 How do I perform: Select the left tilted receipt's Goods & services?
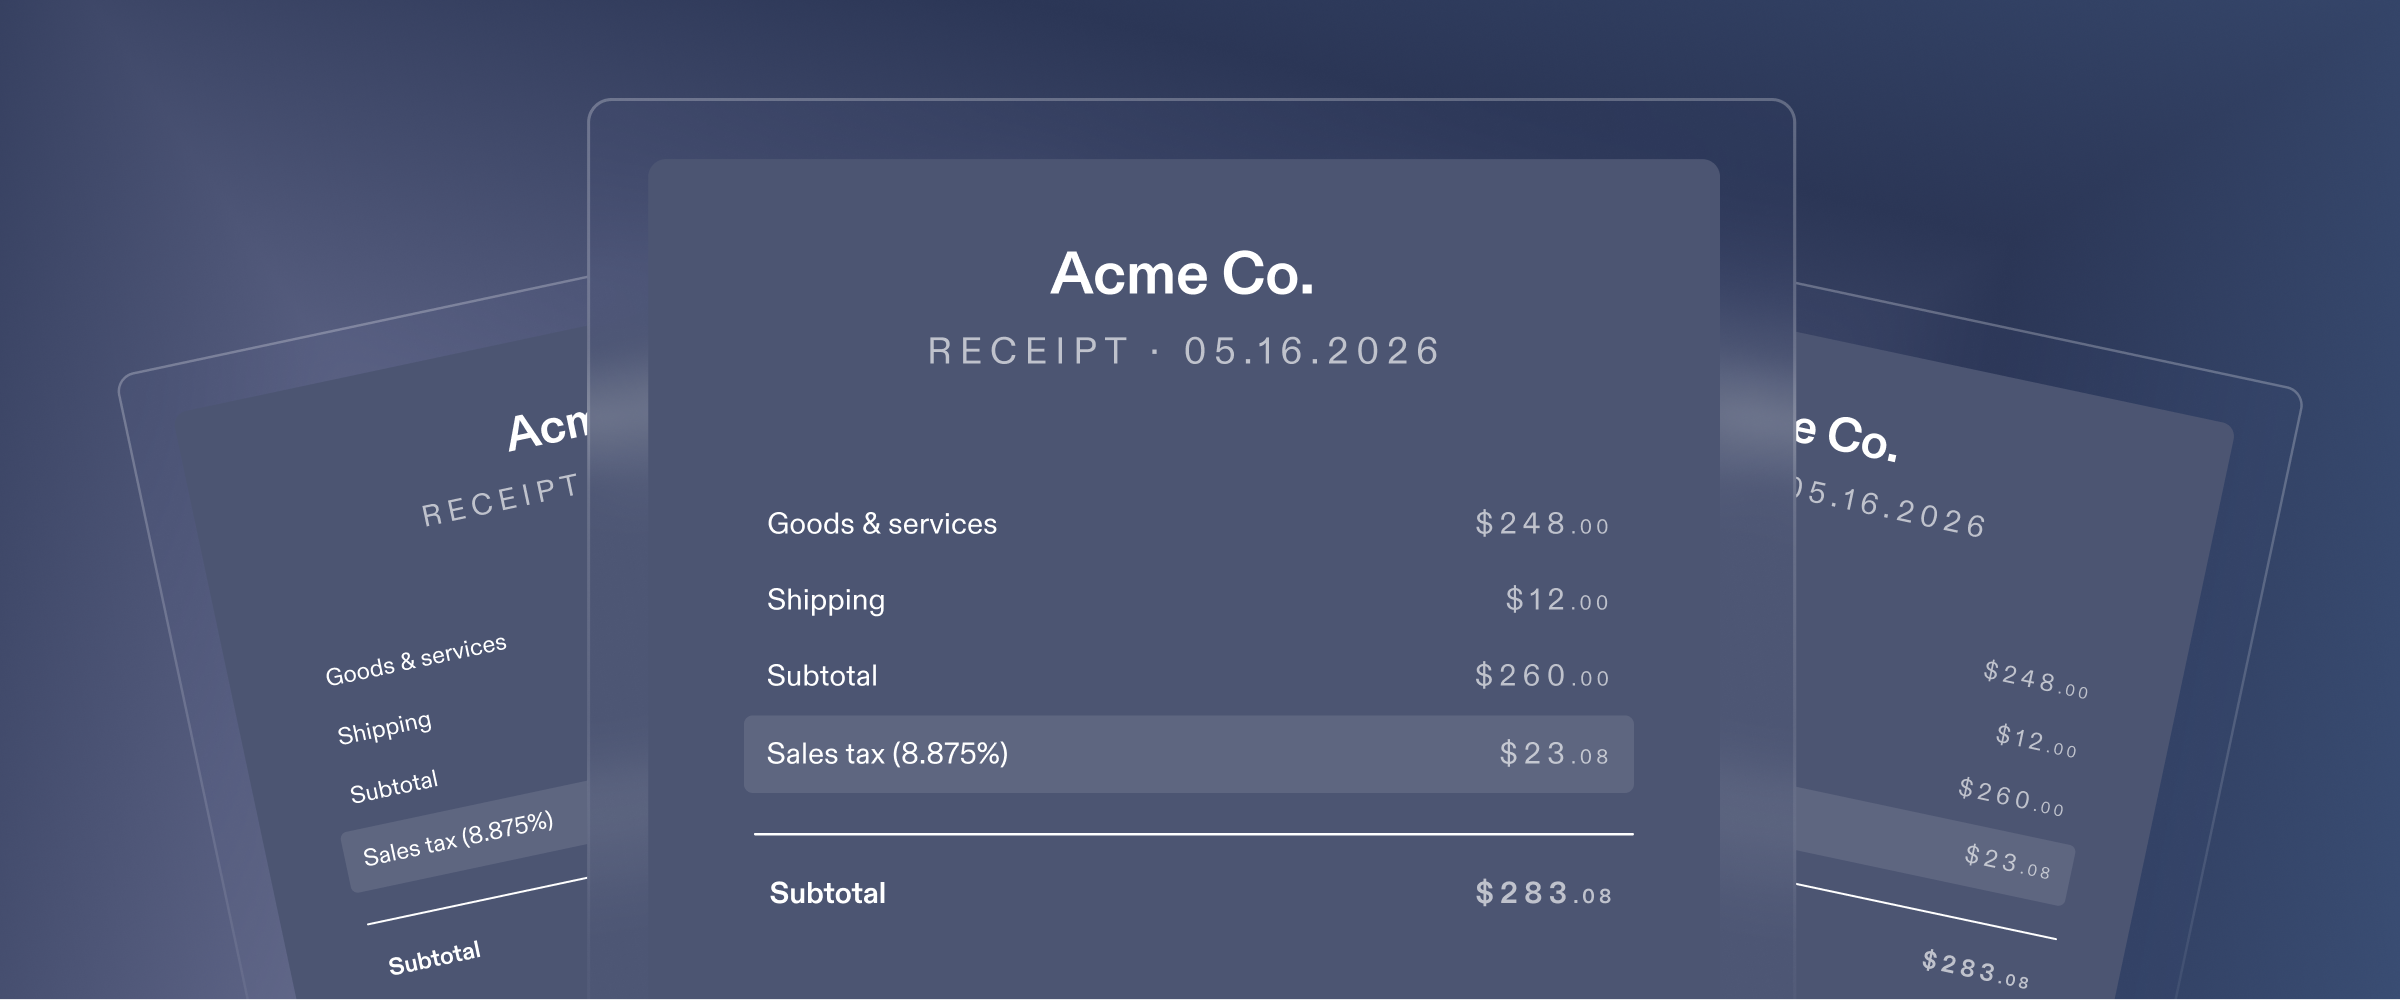(416, 660)
